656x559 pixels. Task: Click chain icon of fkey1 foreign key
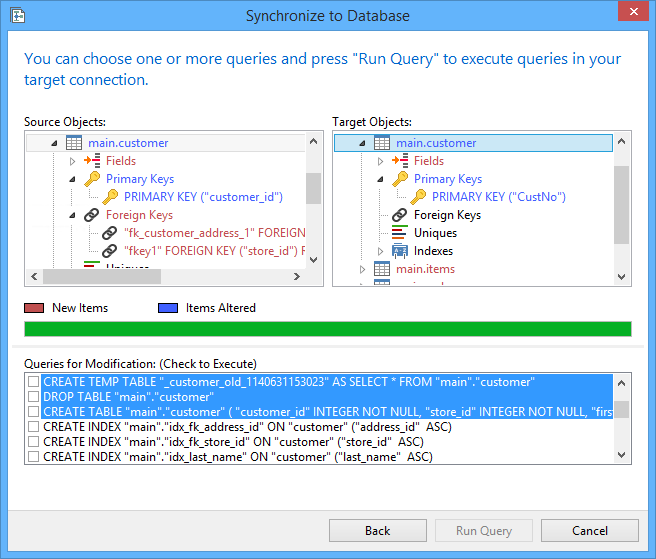pyautogui.click(x=110, y=251)
